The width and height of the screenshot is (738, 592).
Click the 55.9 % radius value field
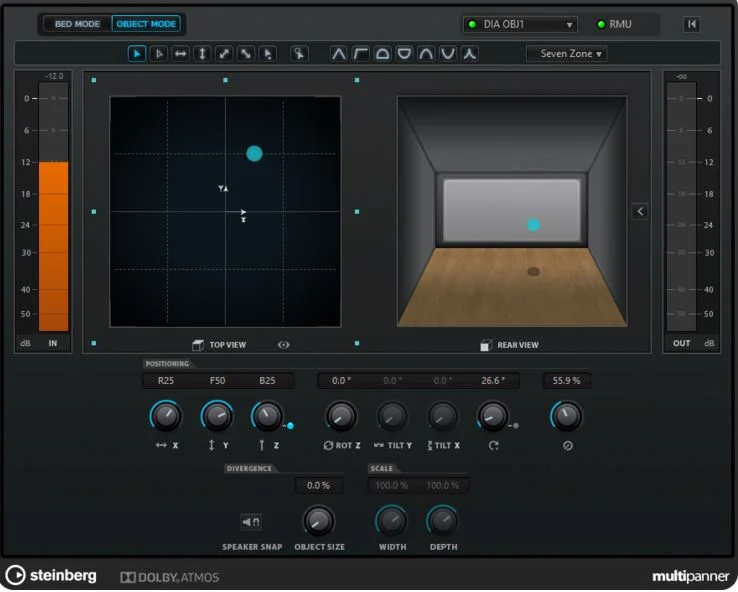(x=566, y=381)
